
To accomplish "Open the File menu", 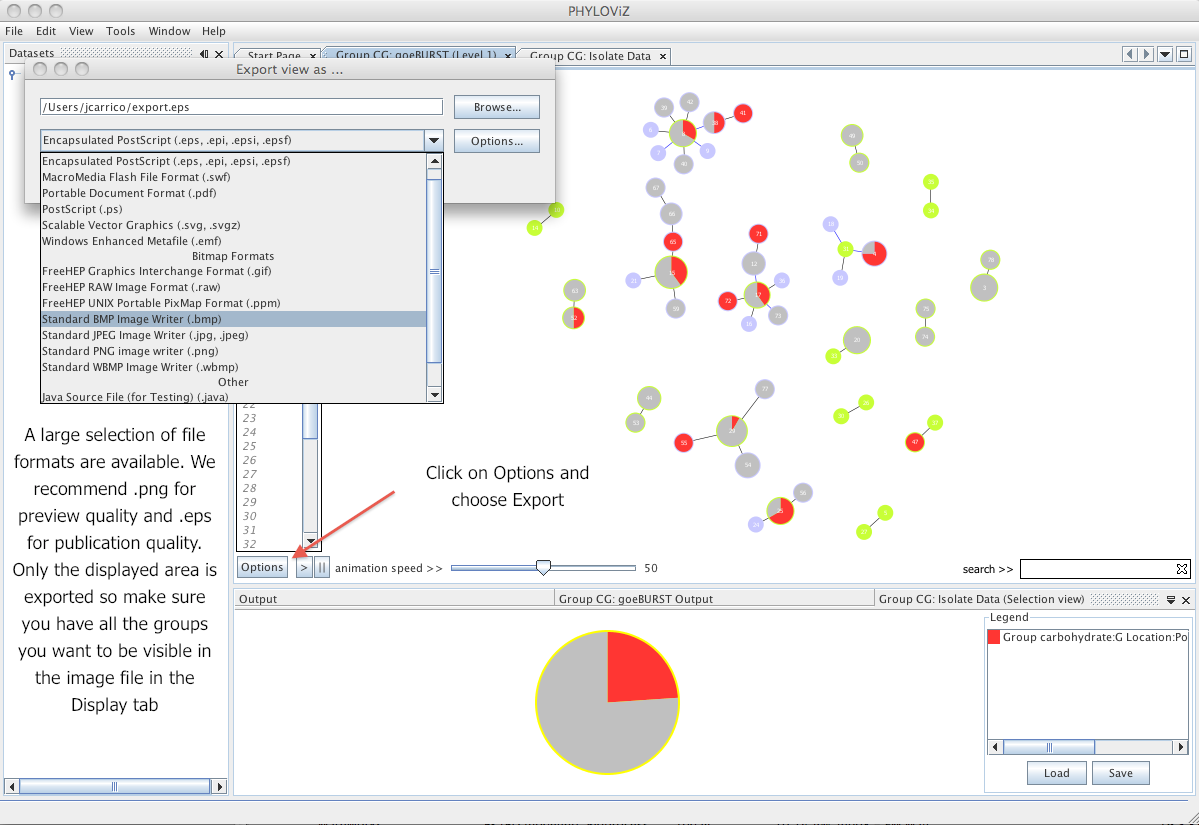I will coord(14,31).
